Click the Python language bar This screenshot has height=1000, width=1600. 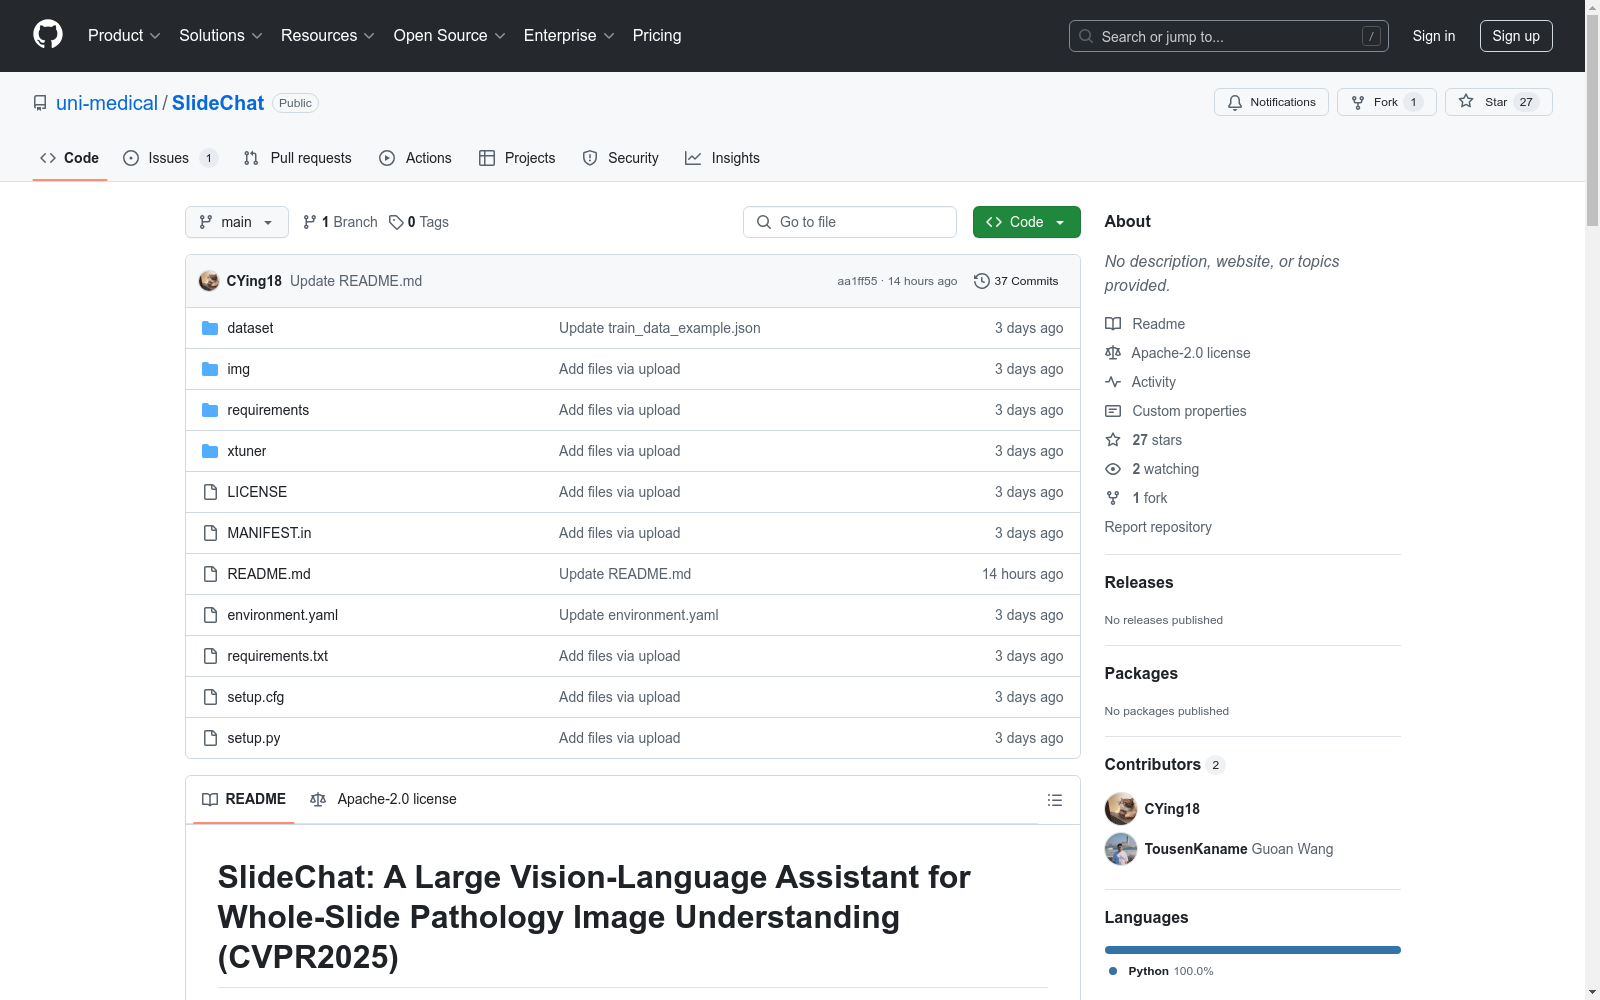(1253, 950)
